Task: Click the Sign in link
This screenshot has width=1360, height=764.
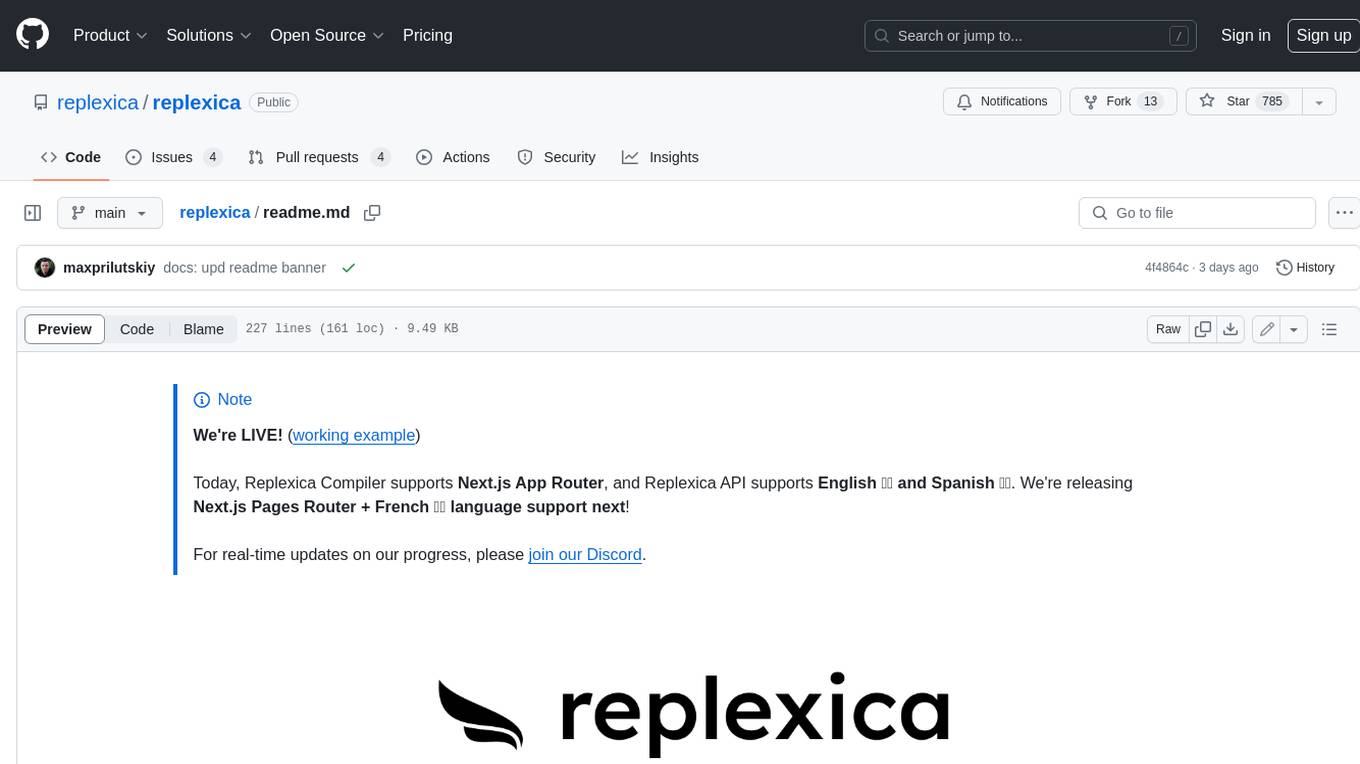Action: tap(1245, 35)
